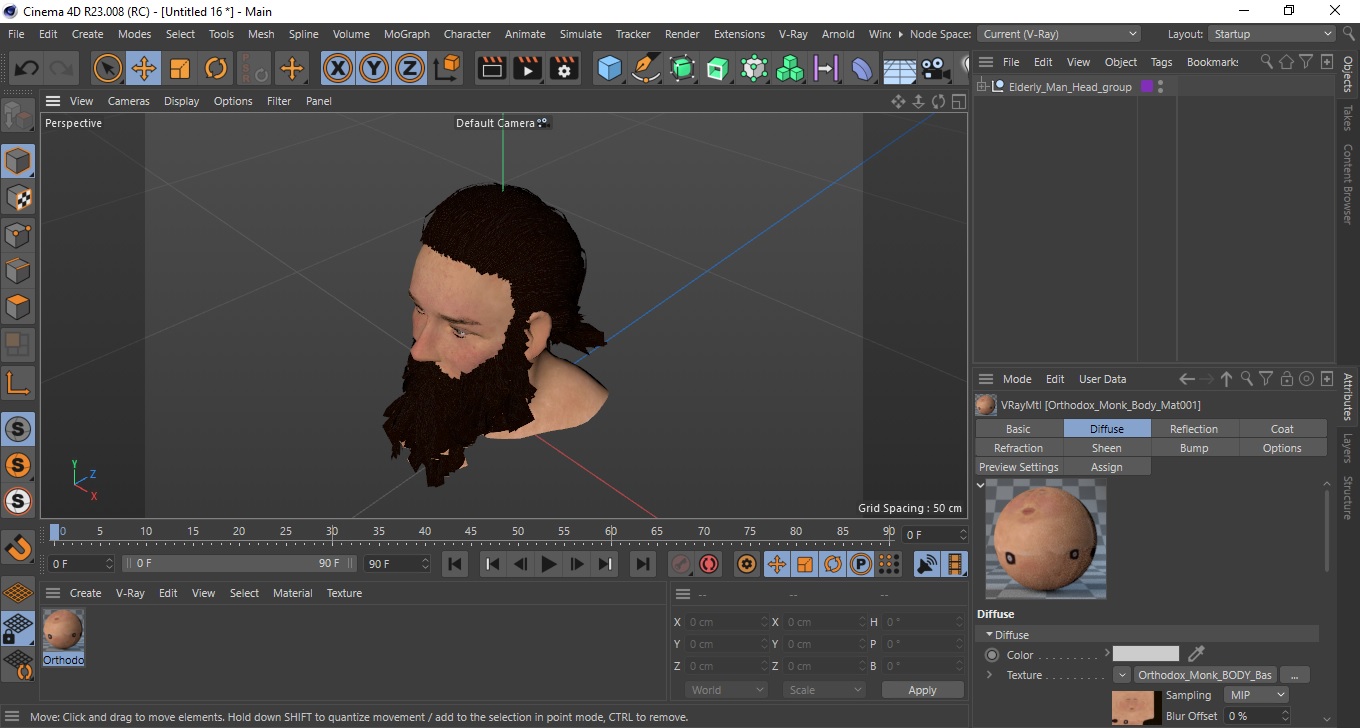Pick color with eyedropper icon
Viewport: 1360px width, 728px height.
click(x=1195, y=654)
